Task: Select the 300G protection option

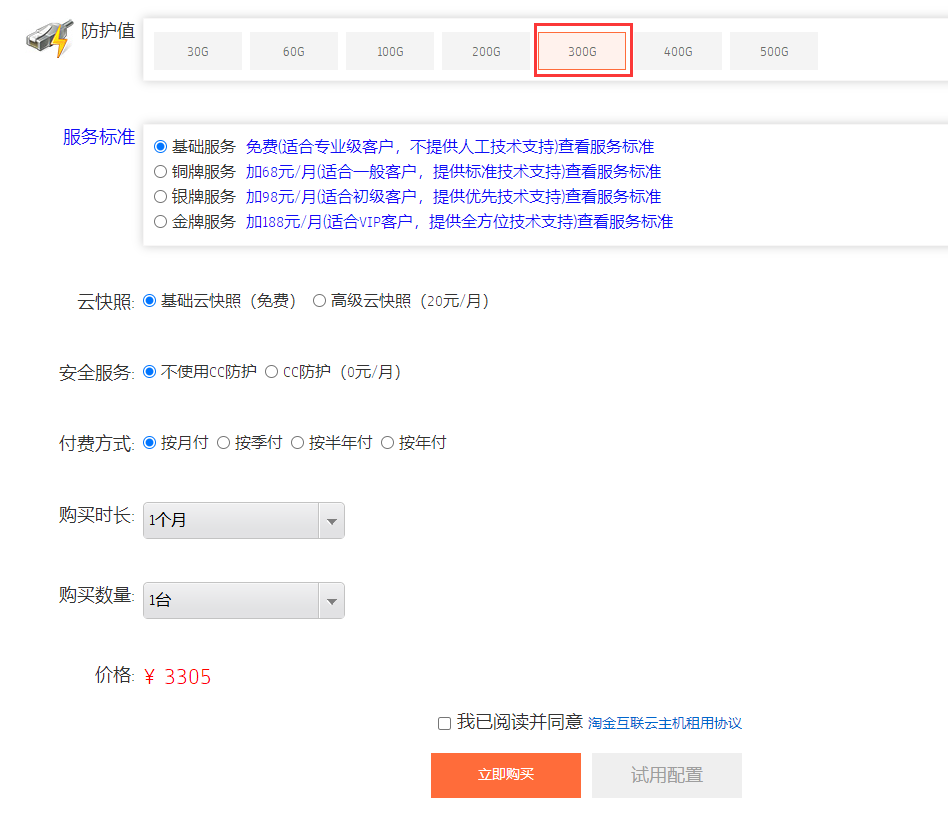Action: tap(582, 51)
